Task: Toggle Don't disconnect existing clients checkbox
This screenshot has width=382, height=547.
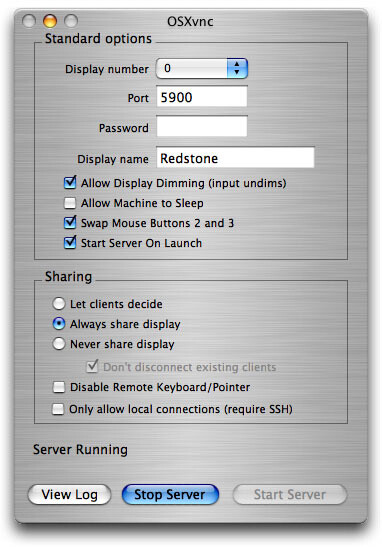Action: click(x=92, y=366)
